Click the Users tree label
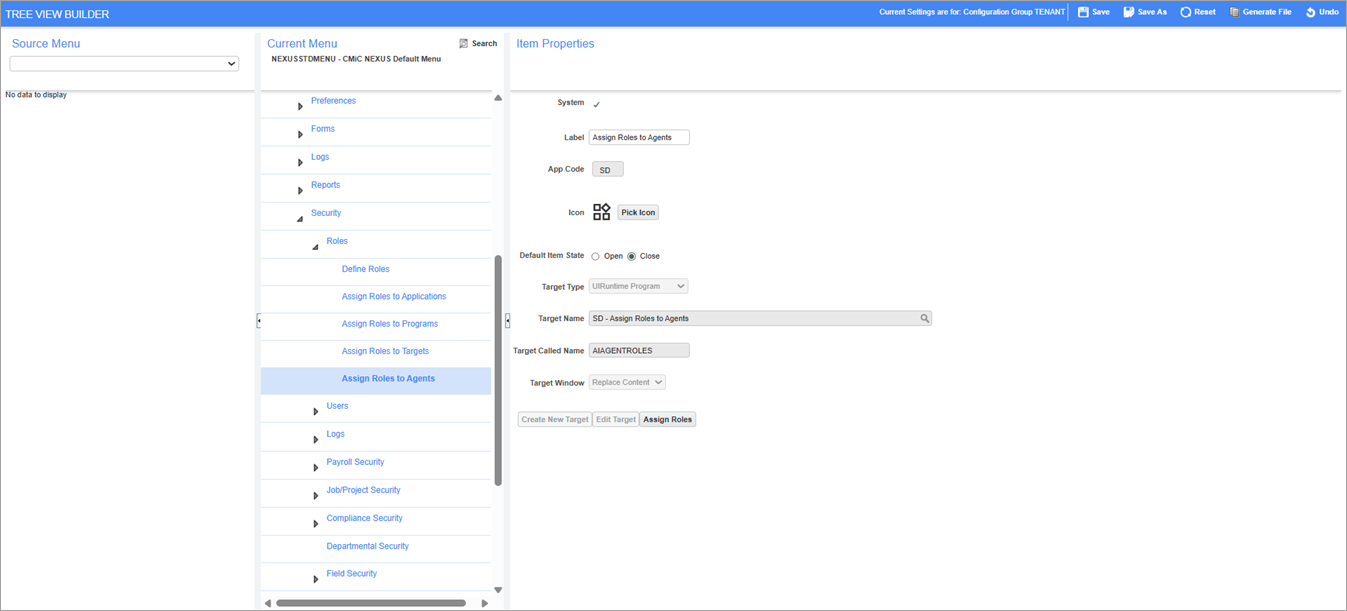The image size is (1347, 611). [x=337, y=406]
